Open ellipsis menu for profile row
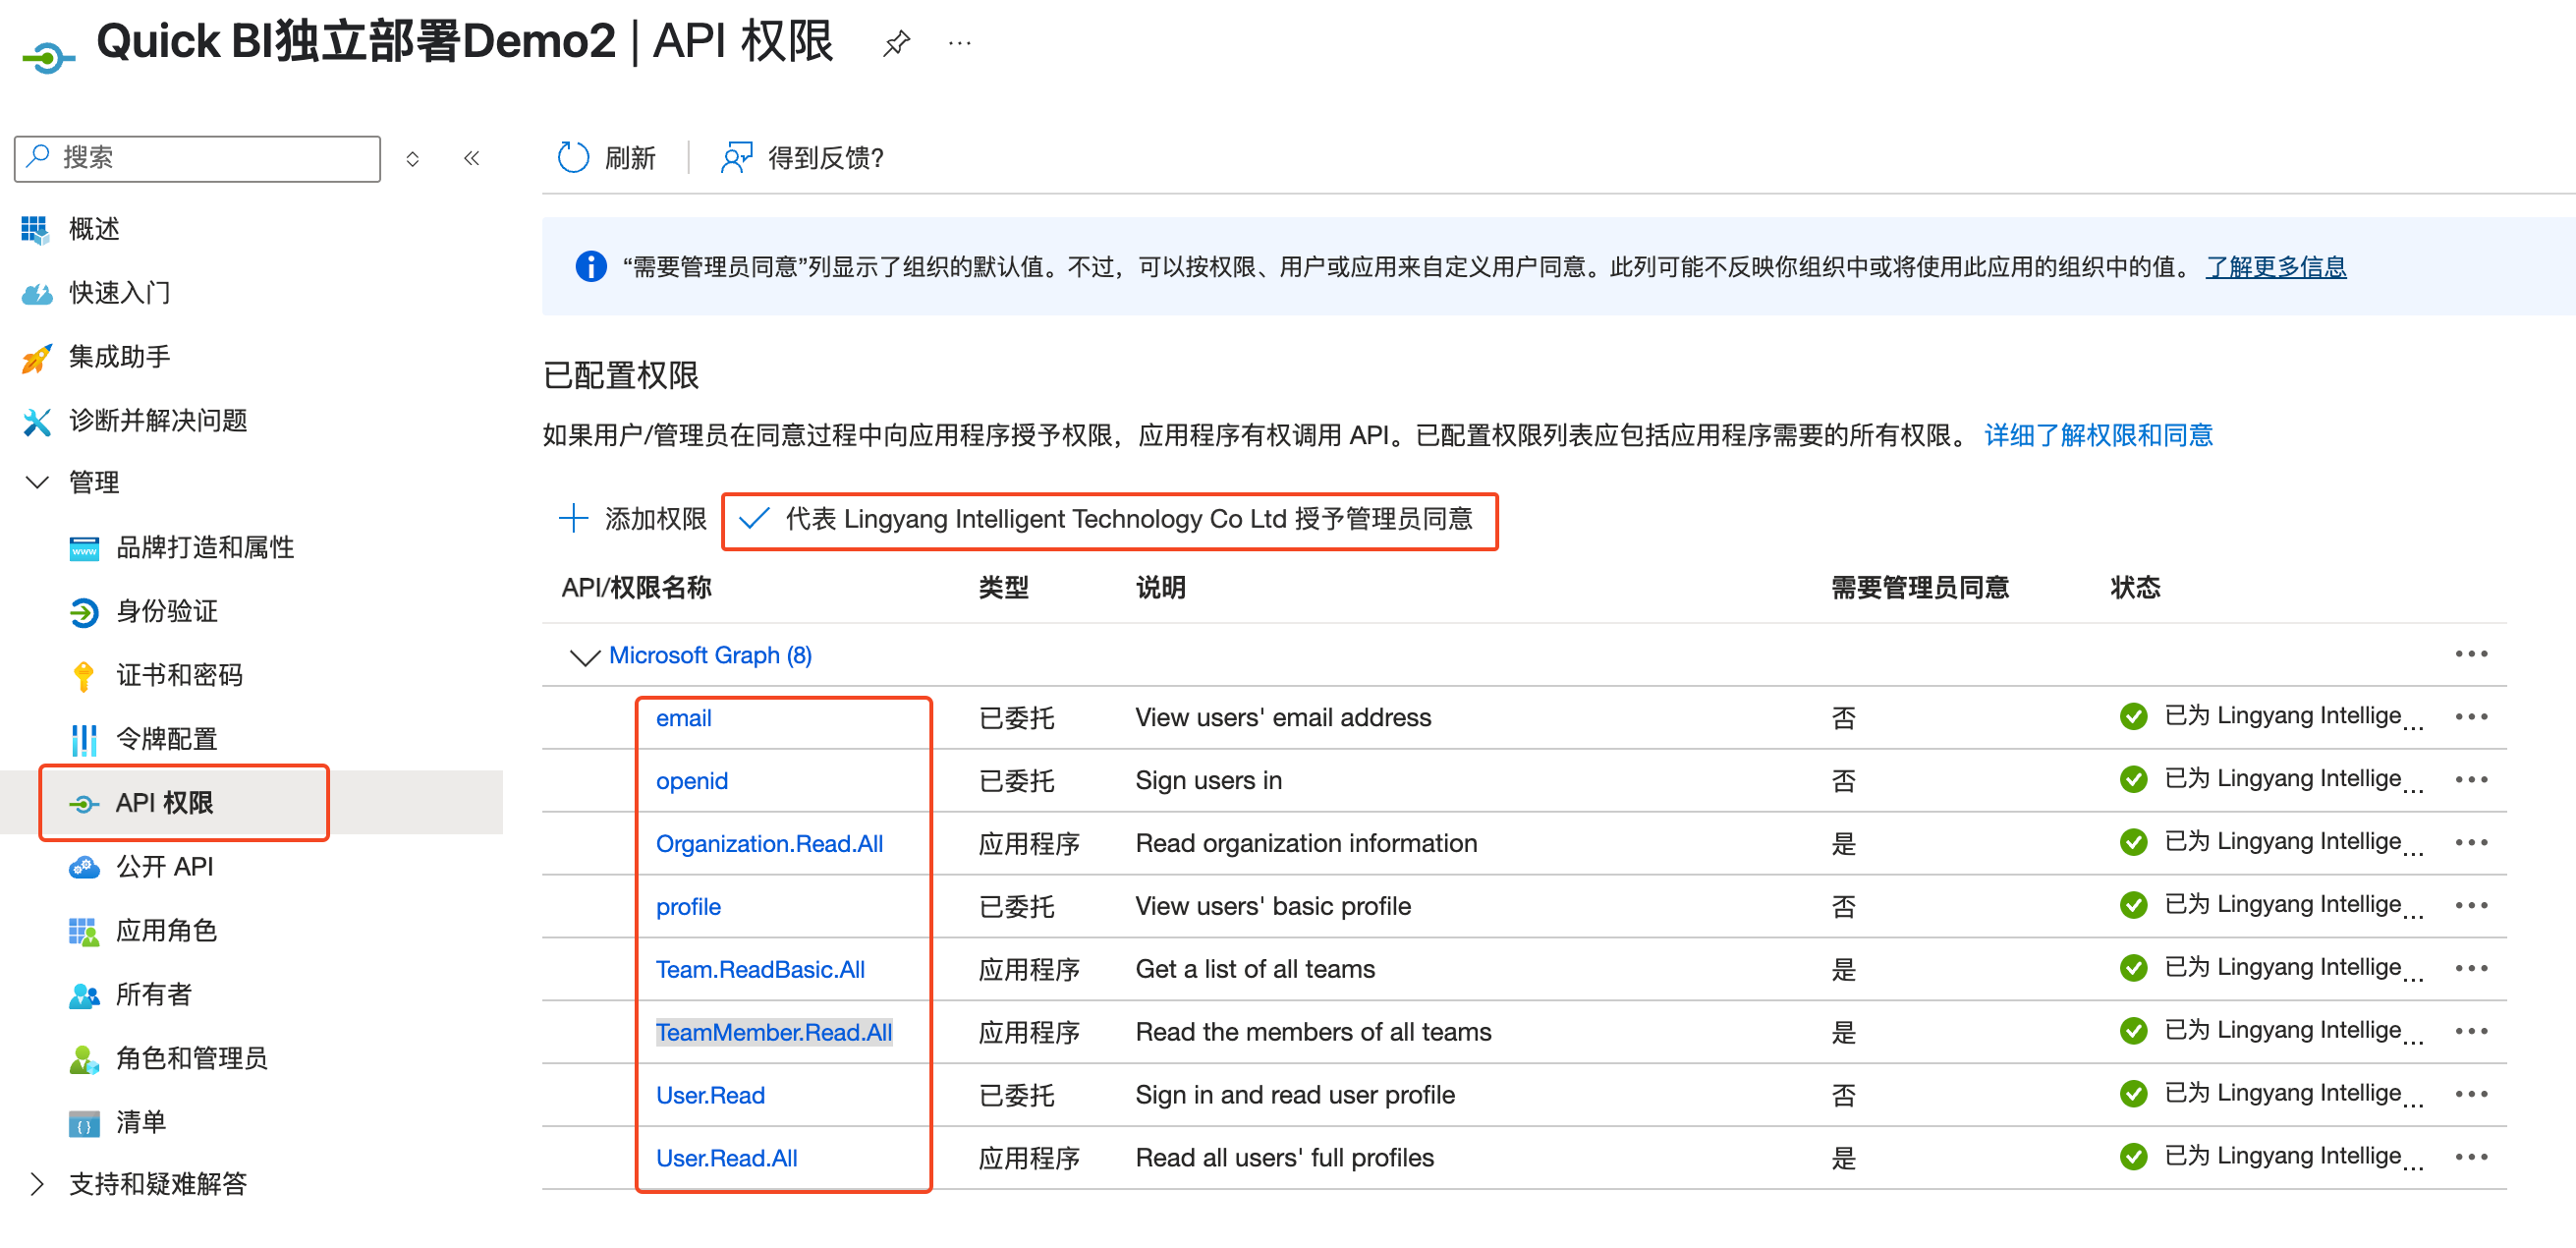 click(x=2470, y=905)
